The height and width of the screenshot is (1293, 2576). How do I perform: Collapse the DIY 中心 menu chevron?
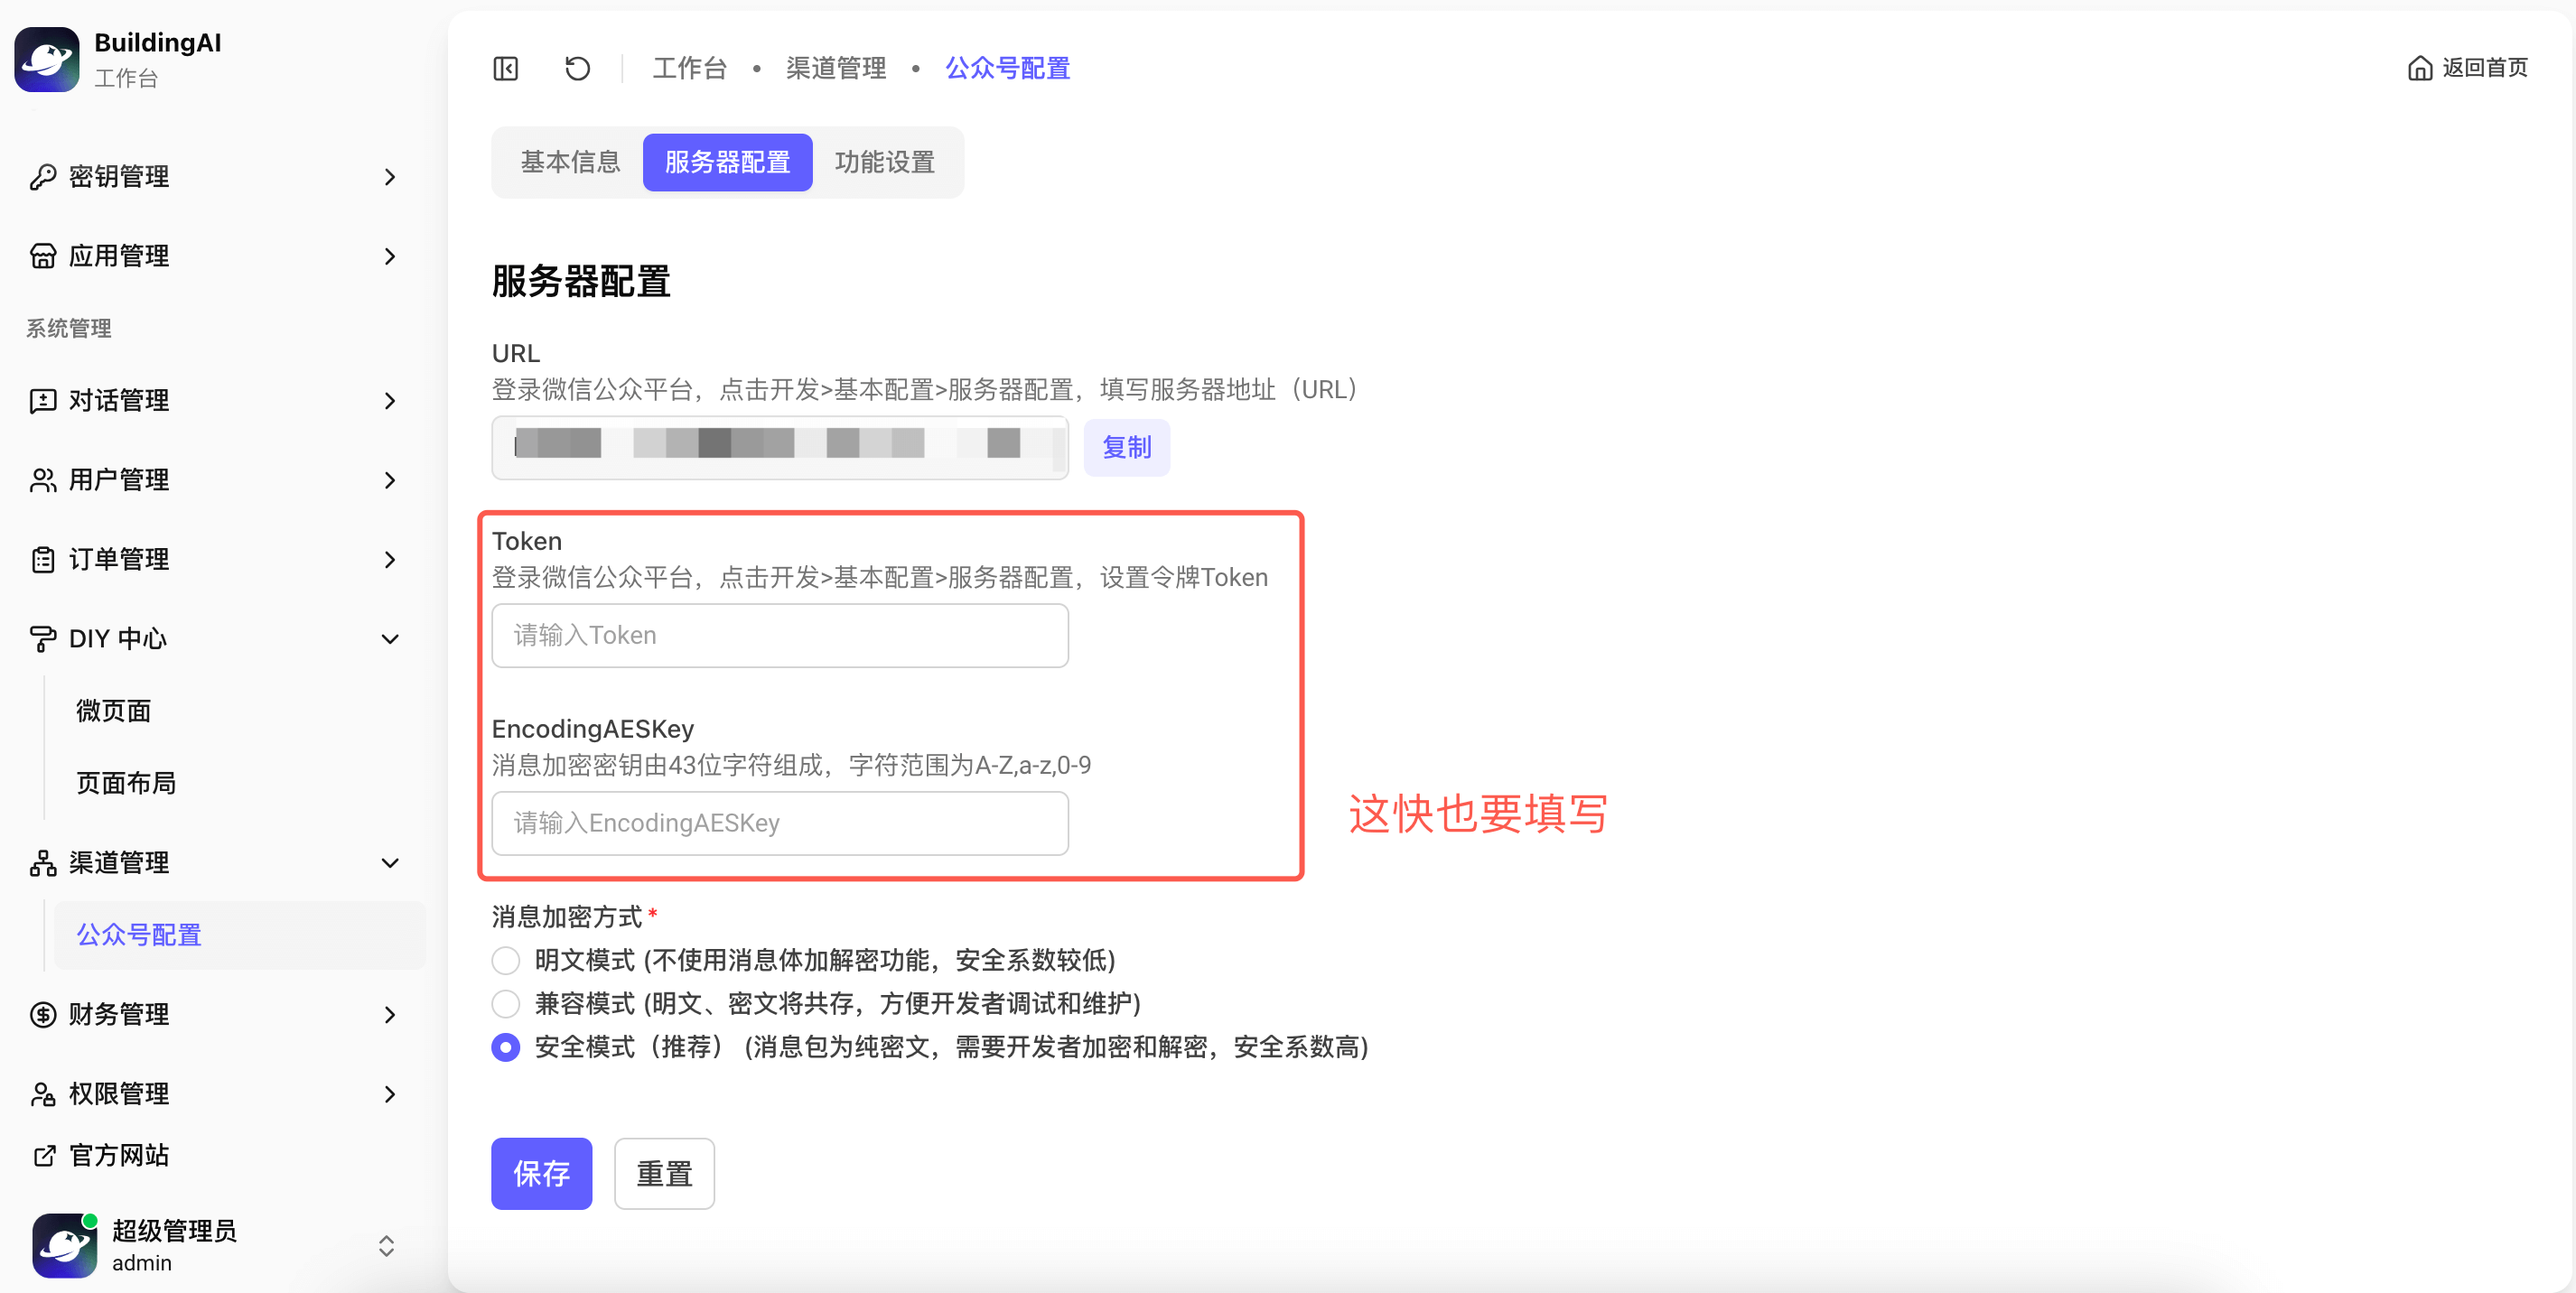390,639
